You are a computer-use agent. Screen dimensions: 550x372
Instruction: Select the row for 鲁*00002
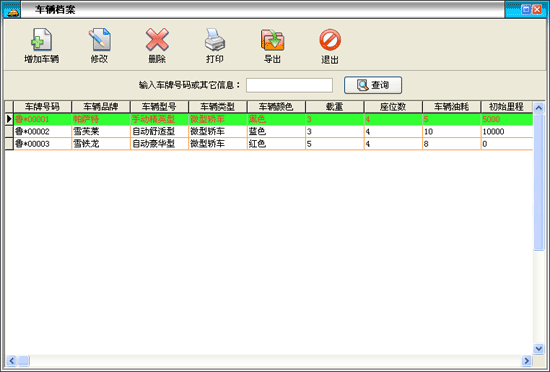[x=269, y=131]
